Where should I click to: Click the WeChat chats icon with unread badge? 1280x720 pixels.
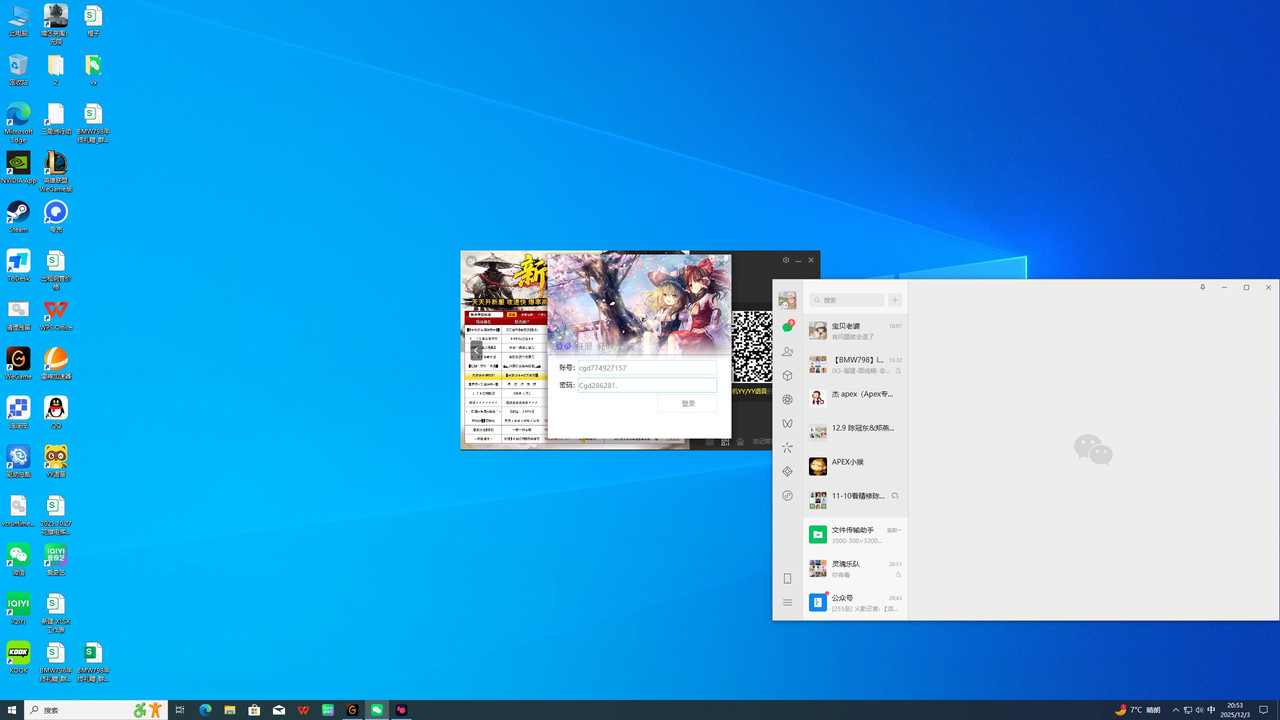click(787, 327)
